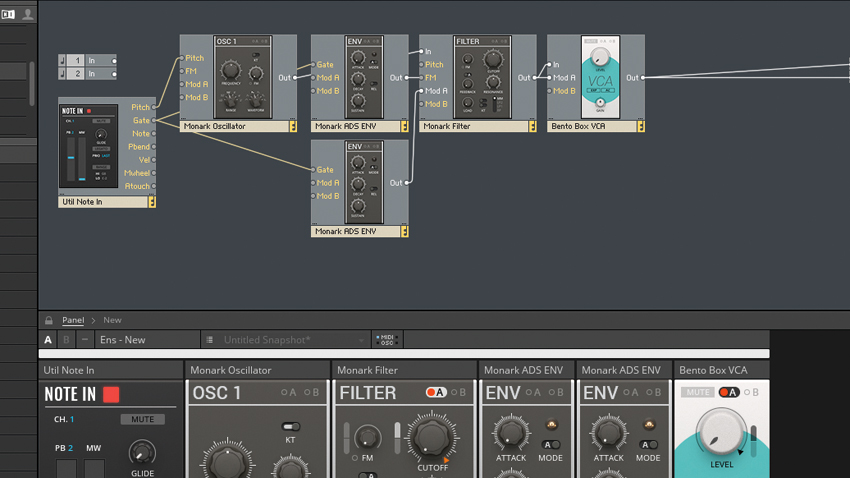Click the MIDI OSC indicator icon

(x=386, y=340)
